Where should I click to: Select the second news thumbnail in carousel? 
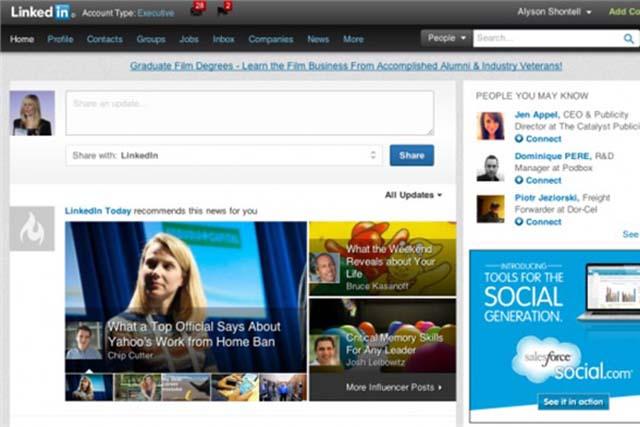pos(138,387)
